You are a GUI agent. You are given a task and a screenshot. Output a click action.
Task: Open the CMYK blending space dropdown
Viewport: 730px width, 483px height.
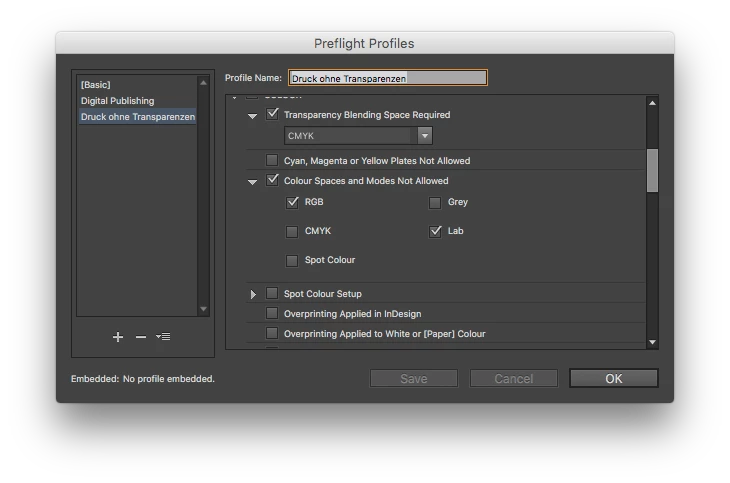point(358,136)
